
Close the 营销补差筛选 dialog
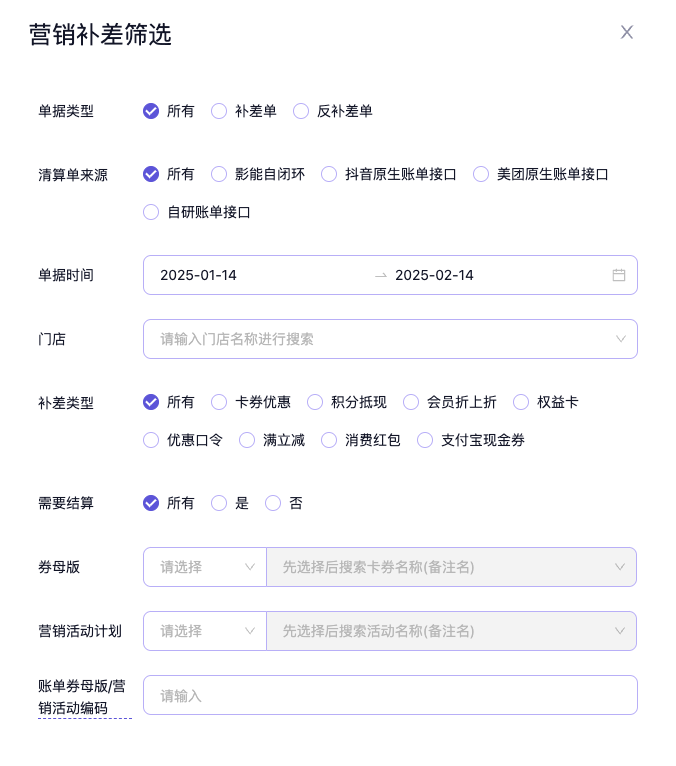(627, 32)
